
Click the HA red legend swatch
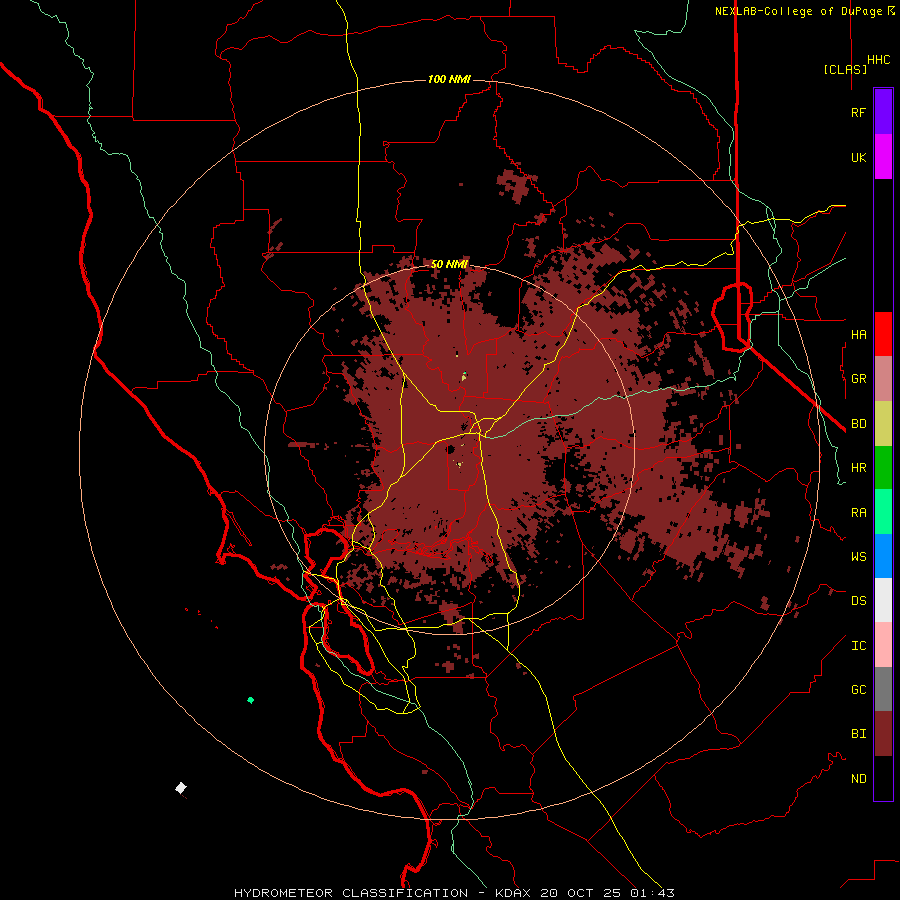click(x=883, y=334)
